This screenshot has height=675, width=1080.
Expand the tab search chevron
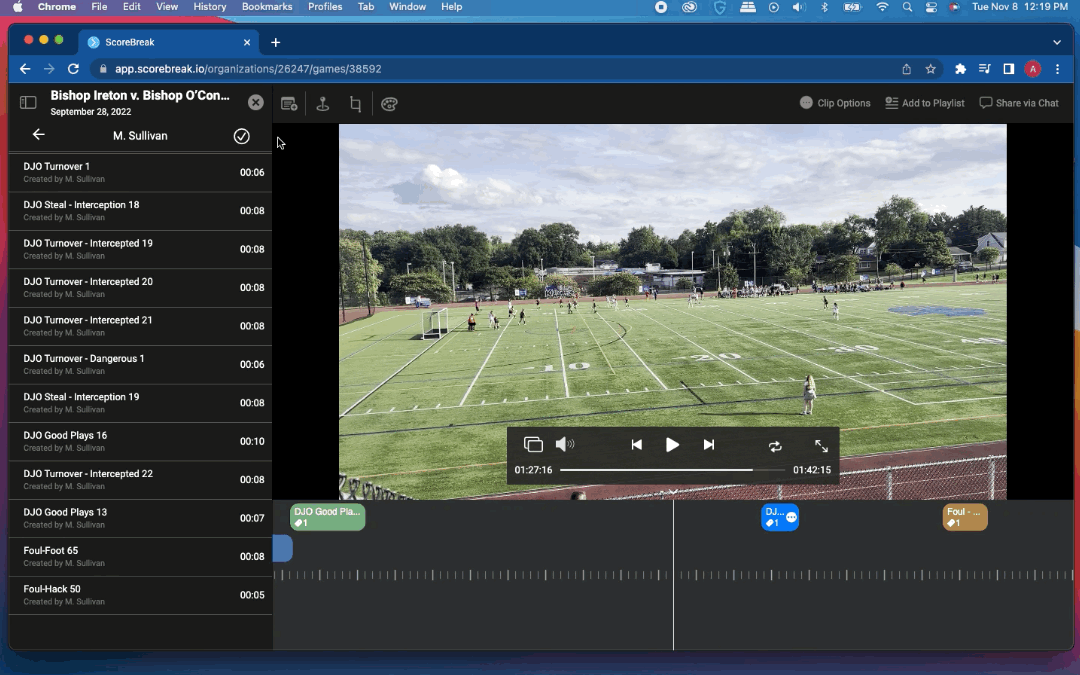(1057, 42)
